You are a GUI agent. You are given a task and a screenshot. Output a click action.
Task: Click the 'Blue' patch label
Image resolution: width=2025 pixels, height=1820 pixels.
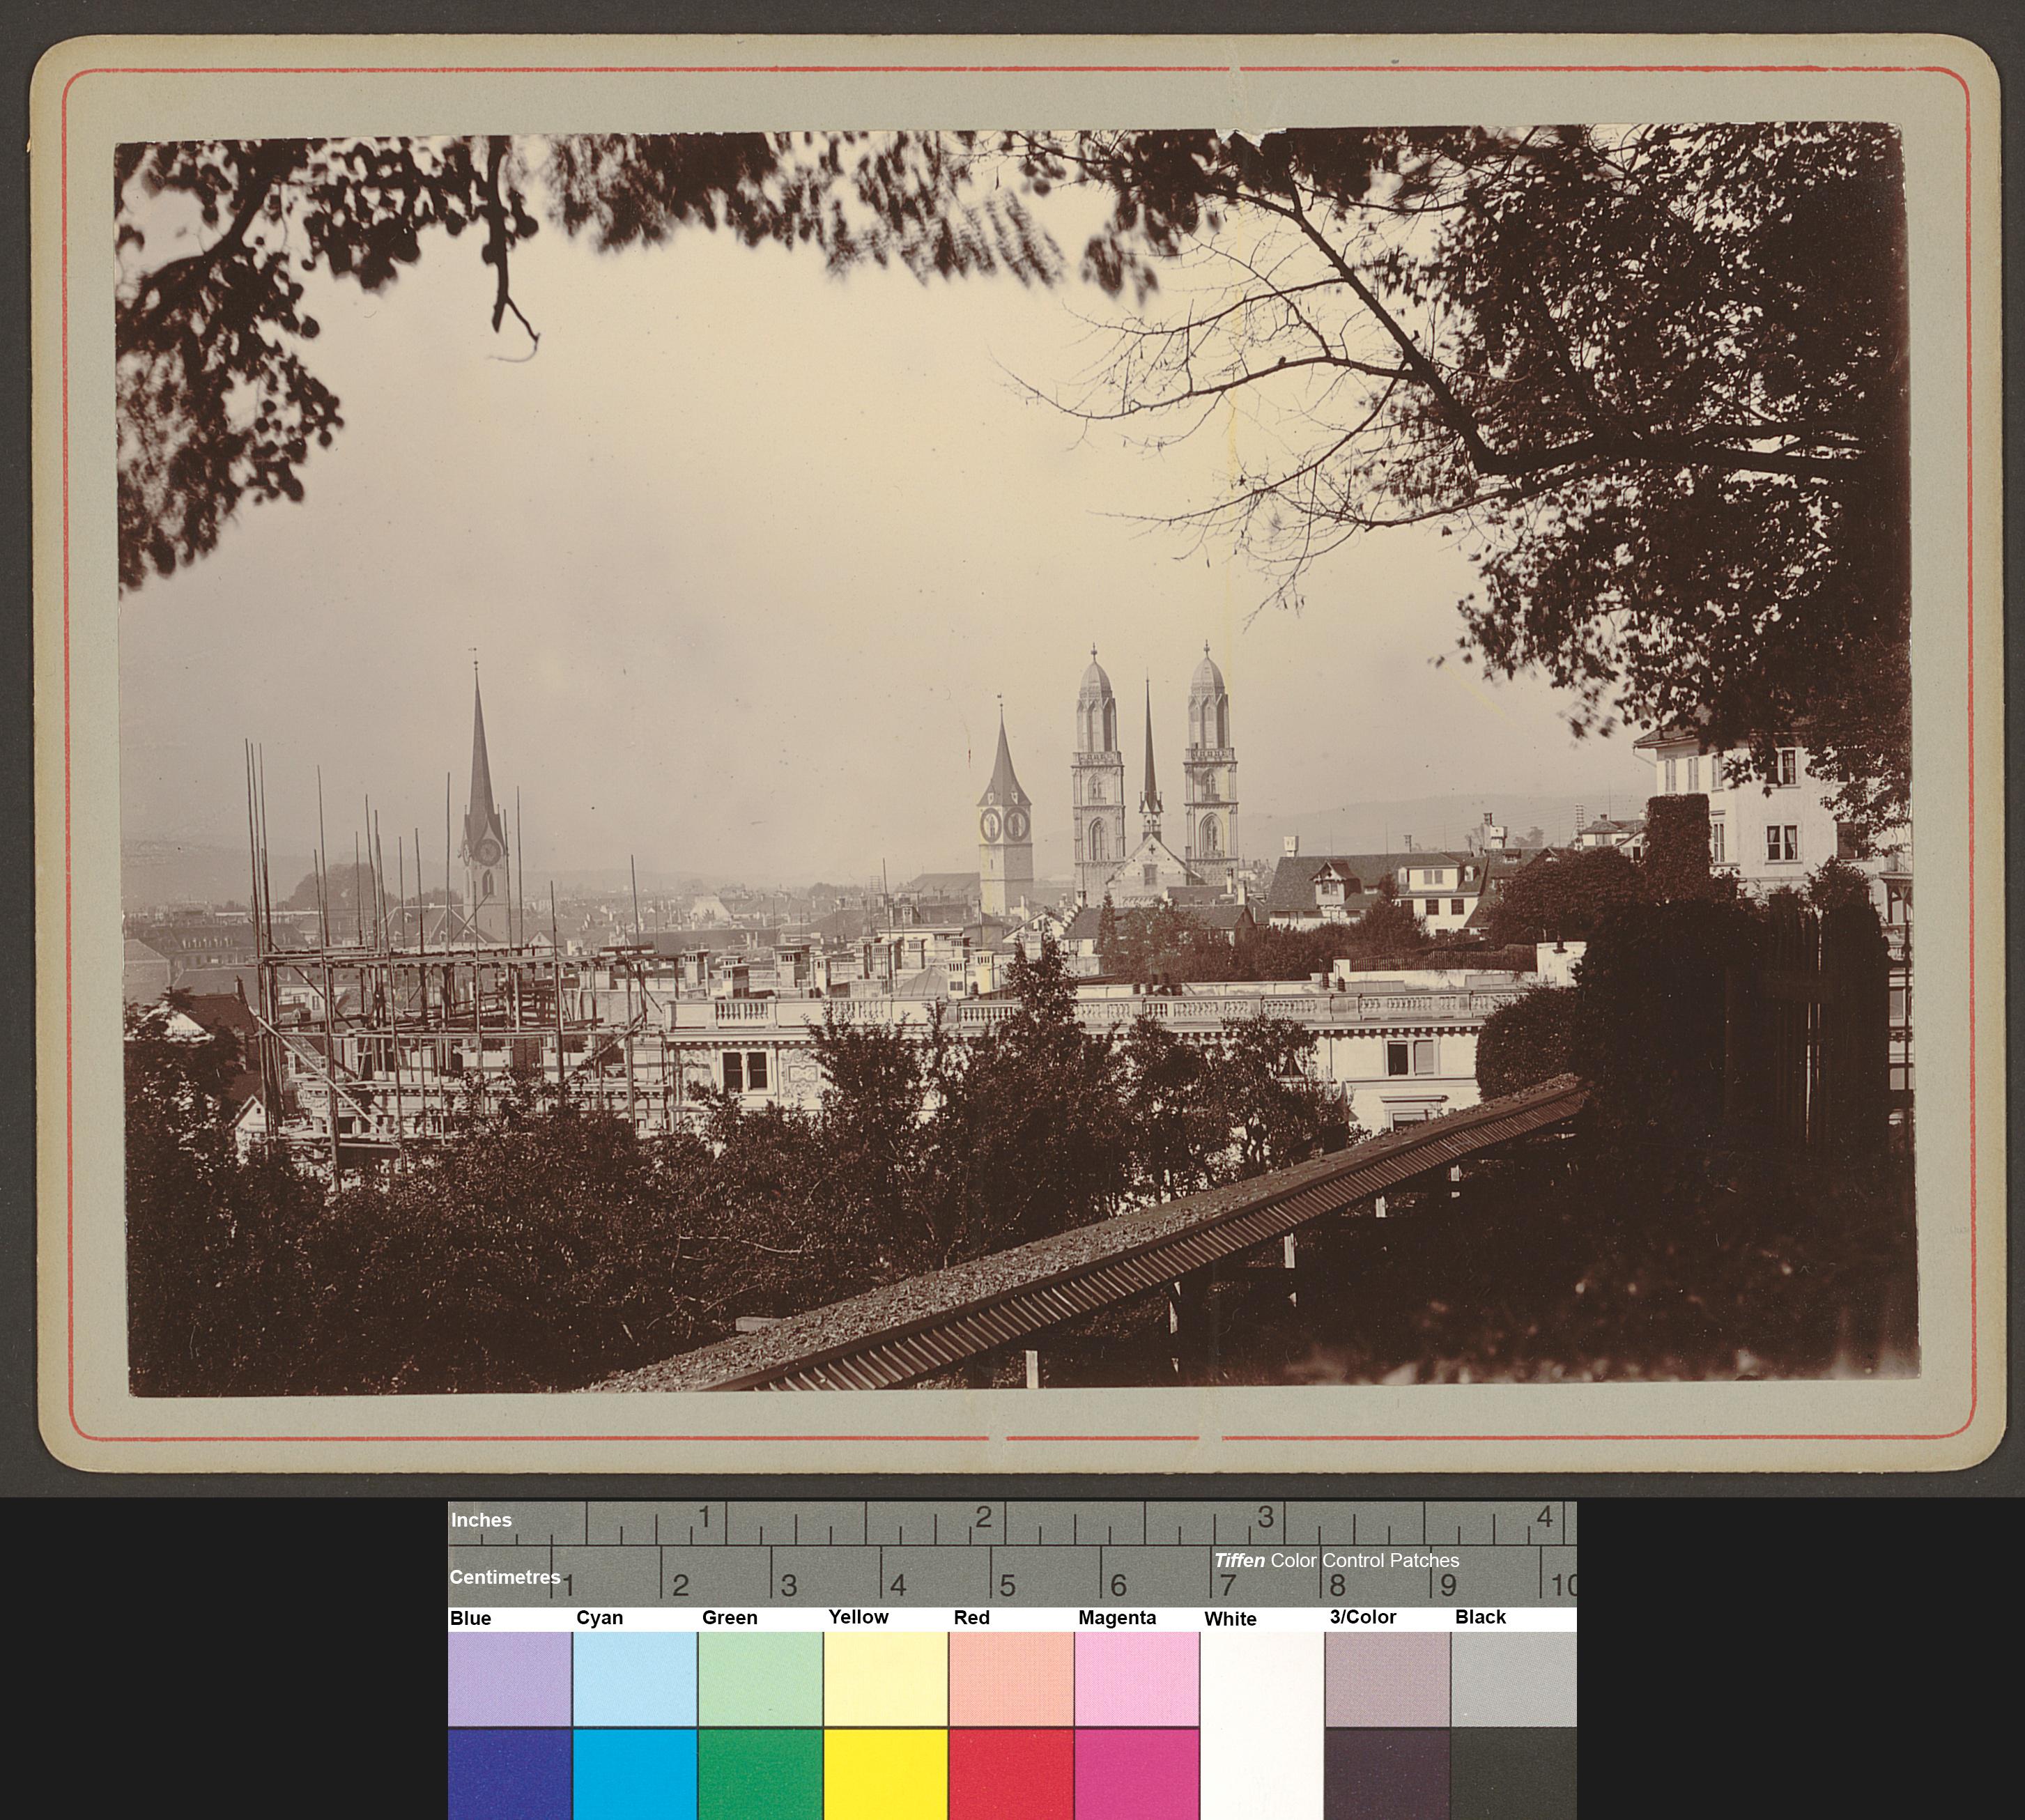point(471,1618)
